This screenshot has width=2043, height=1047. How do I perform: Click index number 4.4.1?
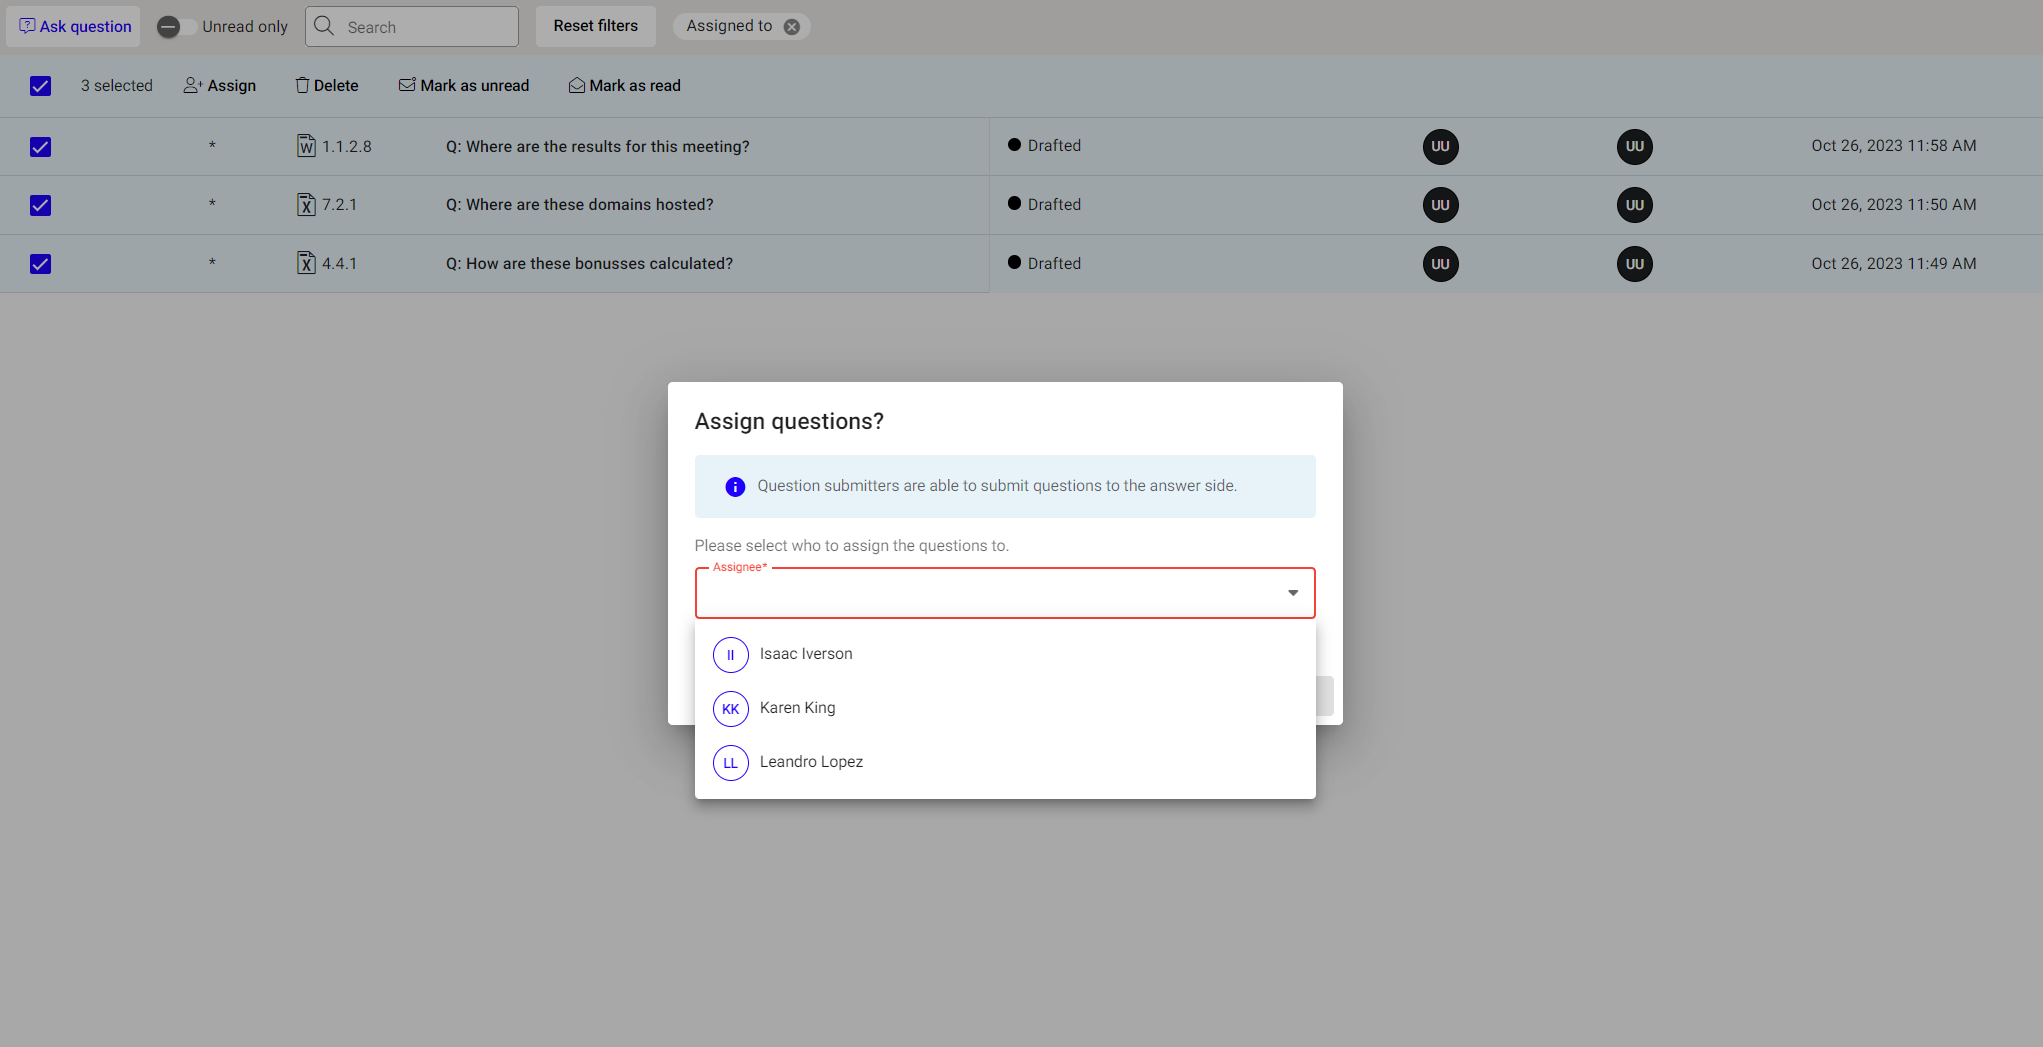340,264
